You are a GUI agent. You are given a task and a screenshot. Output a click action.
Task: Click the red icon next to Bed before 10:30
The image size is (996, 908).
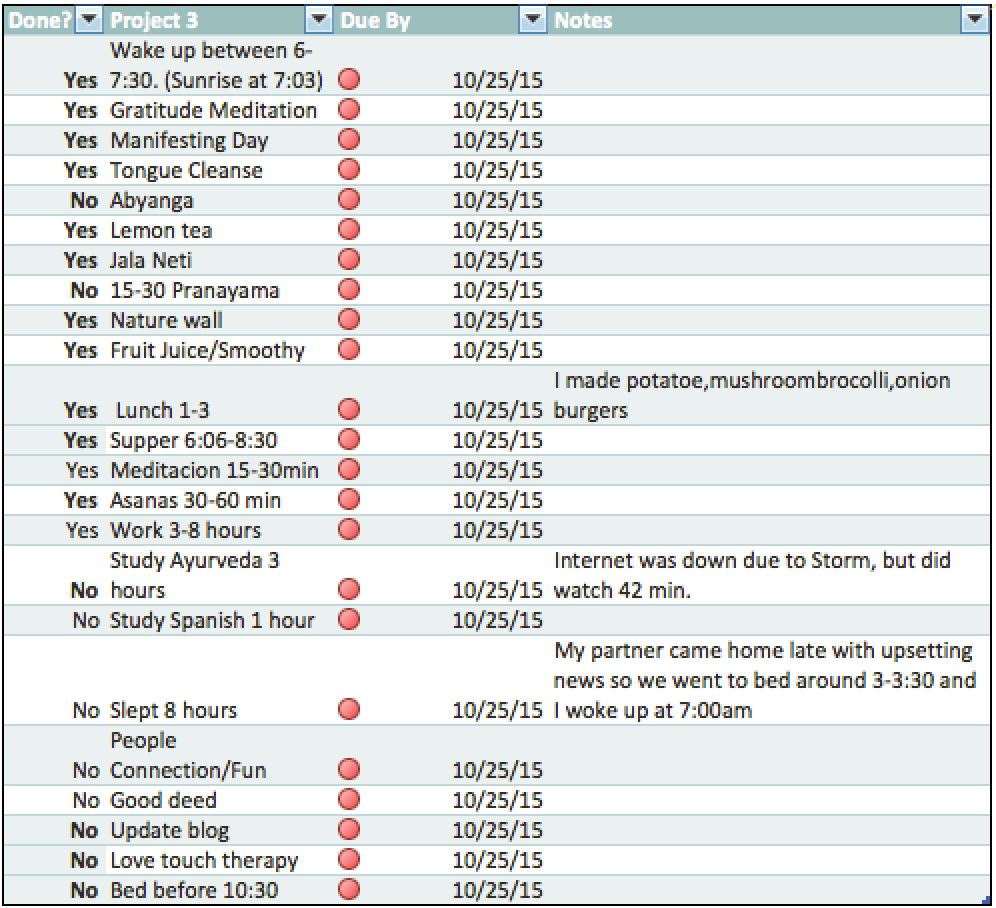coord(348,889)
